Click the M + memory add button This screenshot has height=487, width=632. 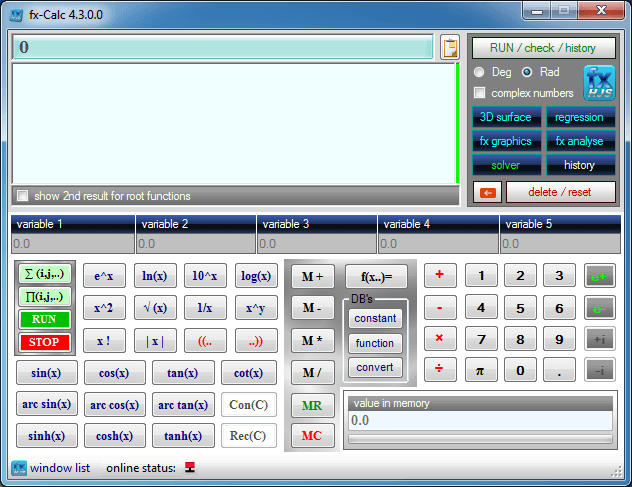click(x=312, y=277)
